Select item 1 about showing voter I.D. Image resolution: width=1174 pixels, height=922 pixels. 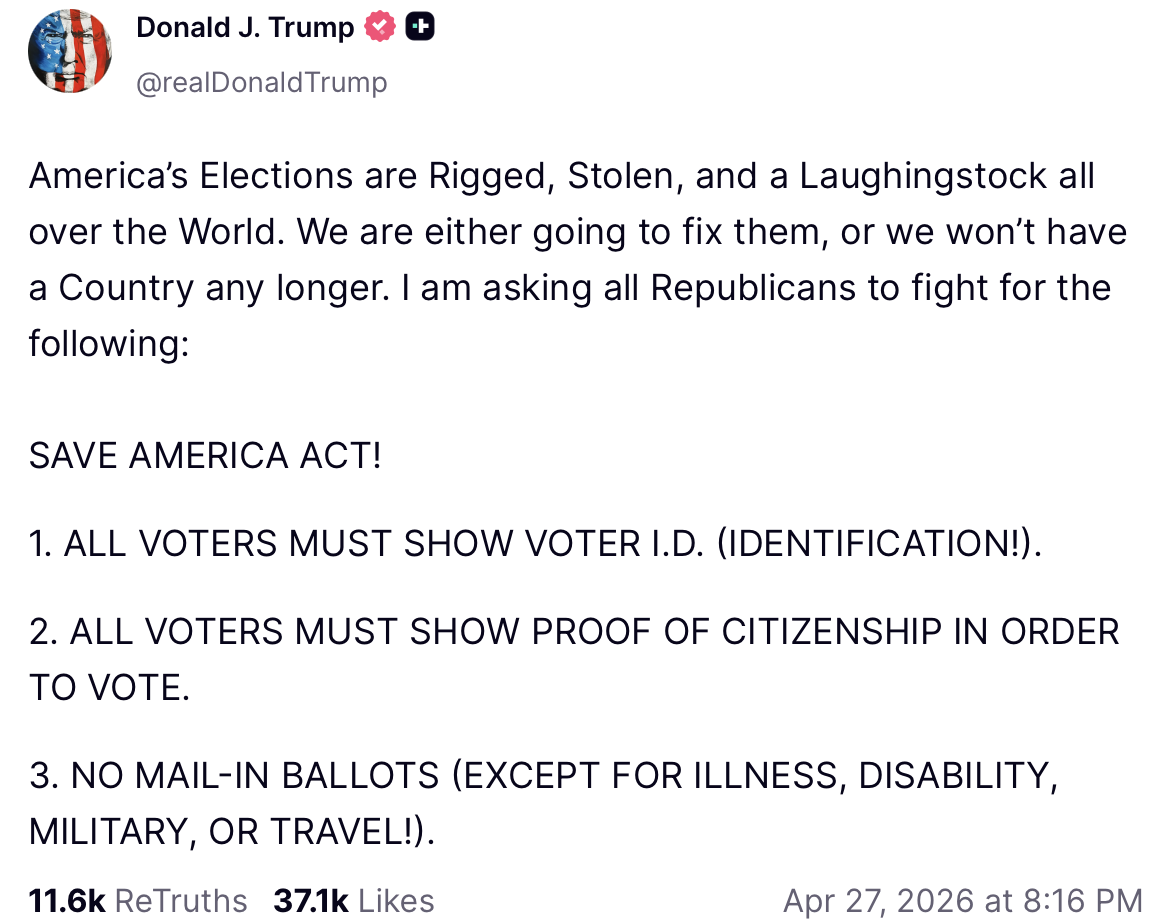[x=535, y=543]
